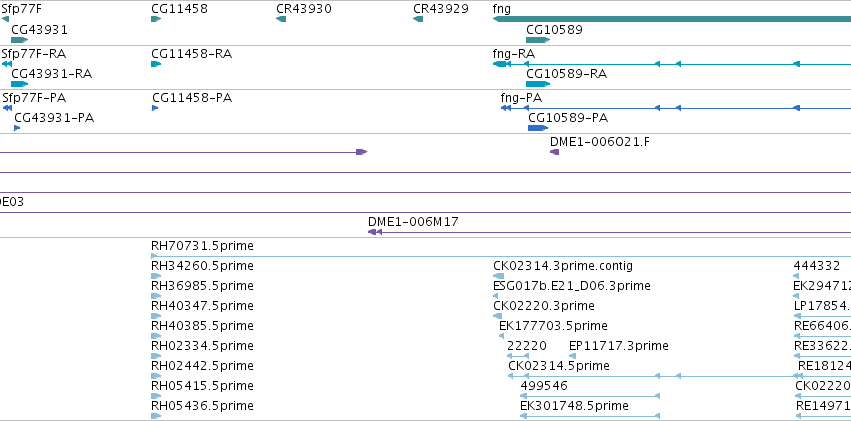Select the DME1-006O21.F feature arrow
This screenshot has width=851, height=421.
pos(555,152)
